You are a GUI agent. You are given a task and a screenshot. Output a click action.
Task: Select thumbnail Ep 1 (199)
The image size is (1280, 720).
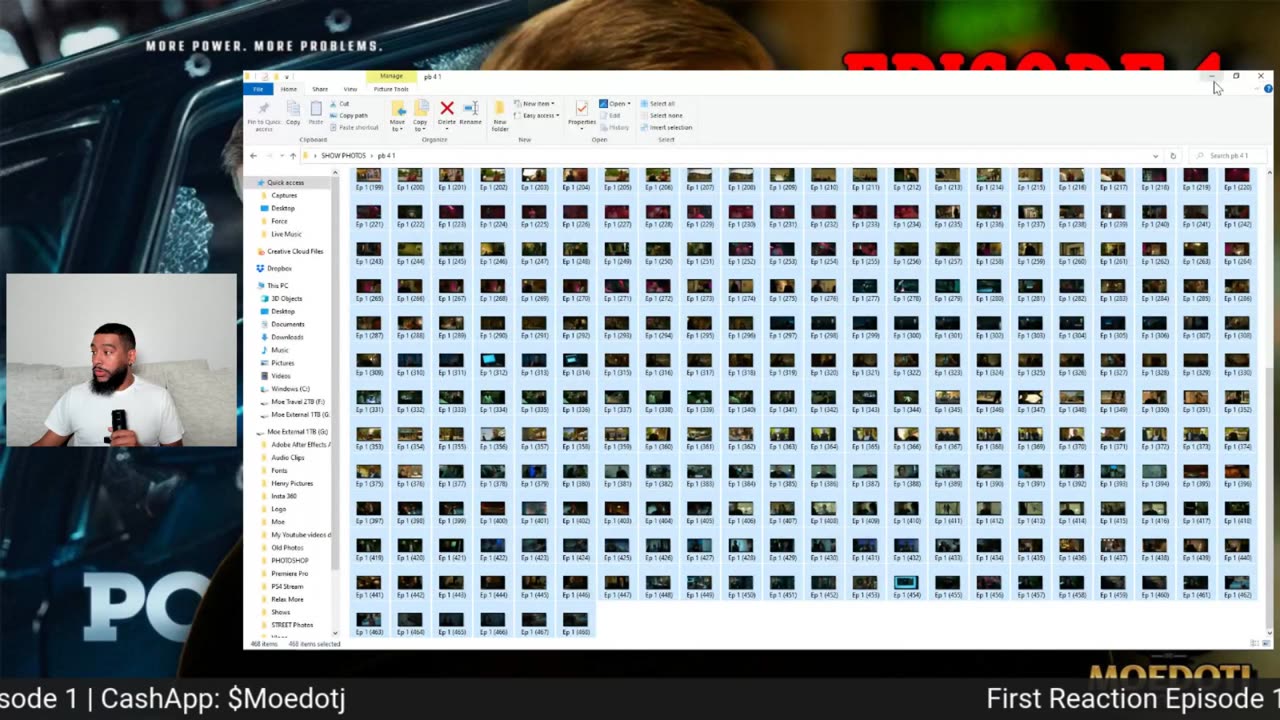[369, 180]
